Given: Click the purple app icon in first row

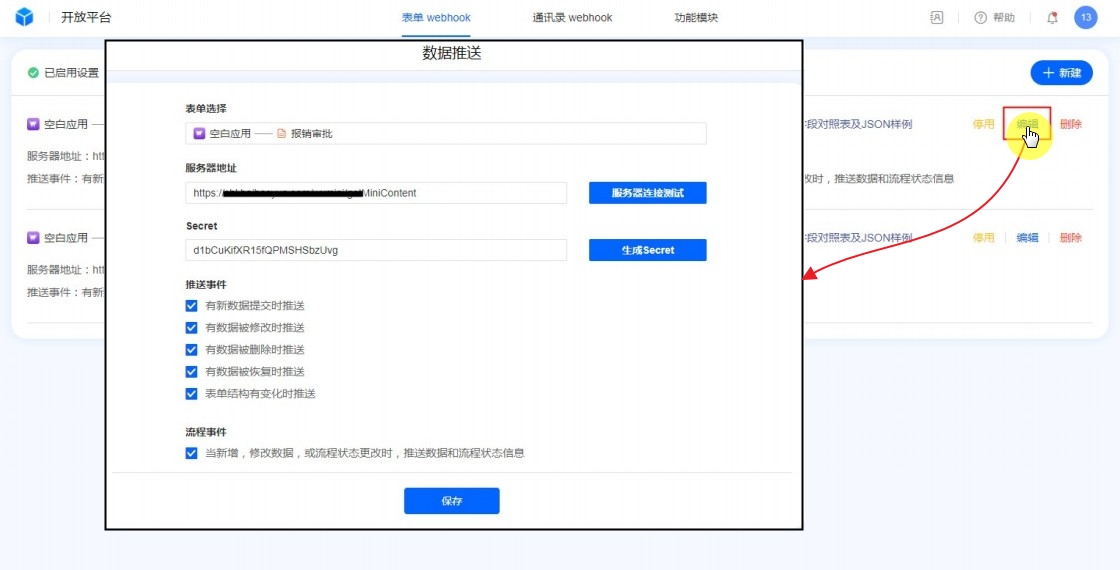Looking at the screenshot, I should (33, 124).
